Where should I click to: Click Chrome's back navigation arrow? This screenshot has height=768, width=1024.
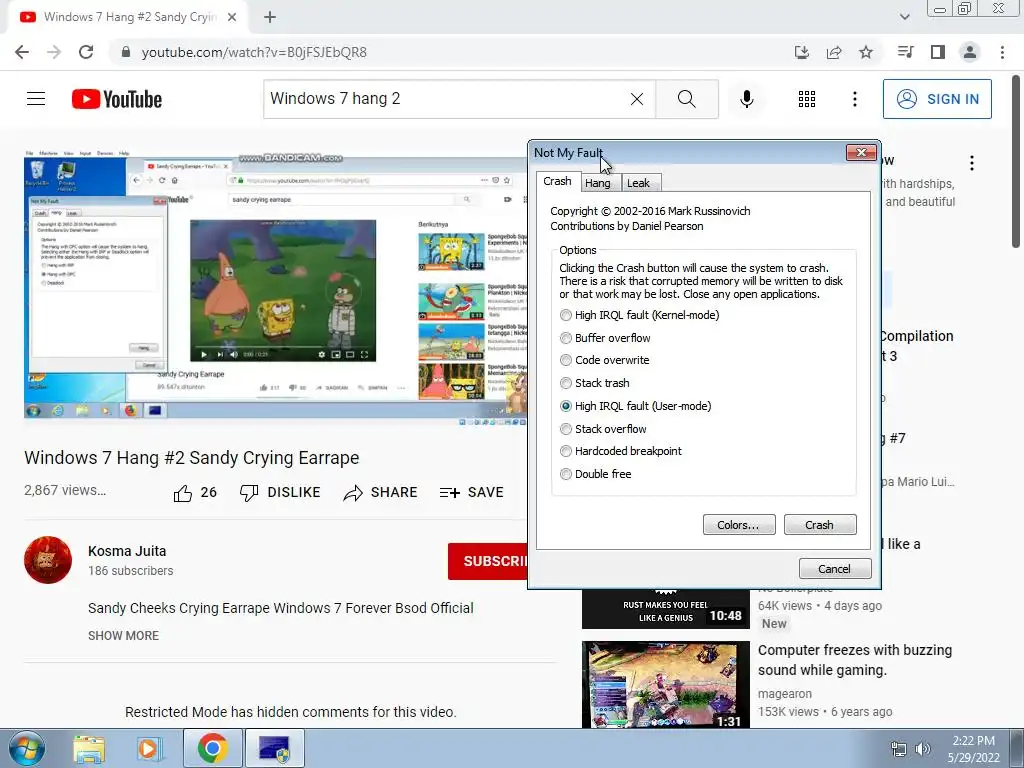pyautogui.click(x=22, y=52)
